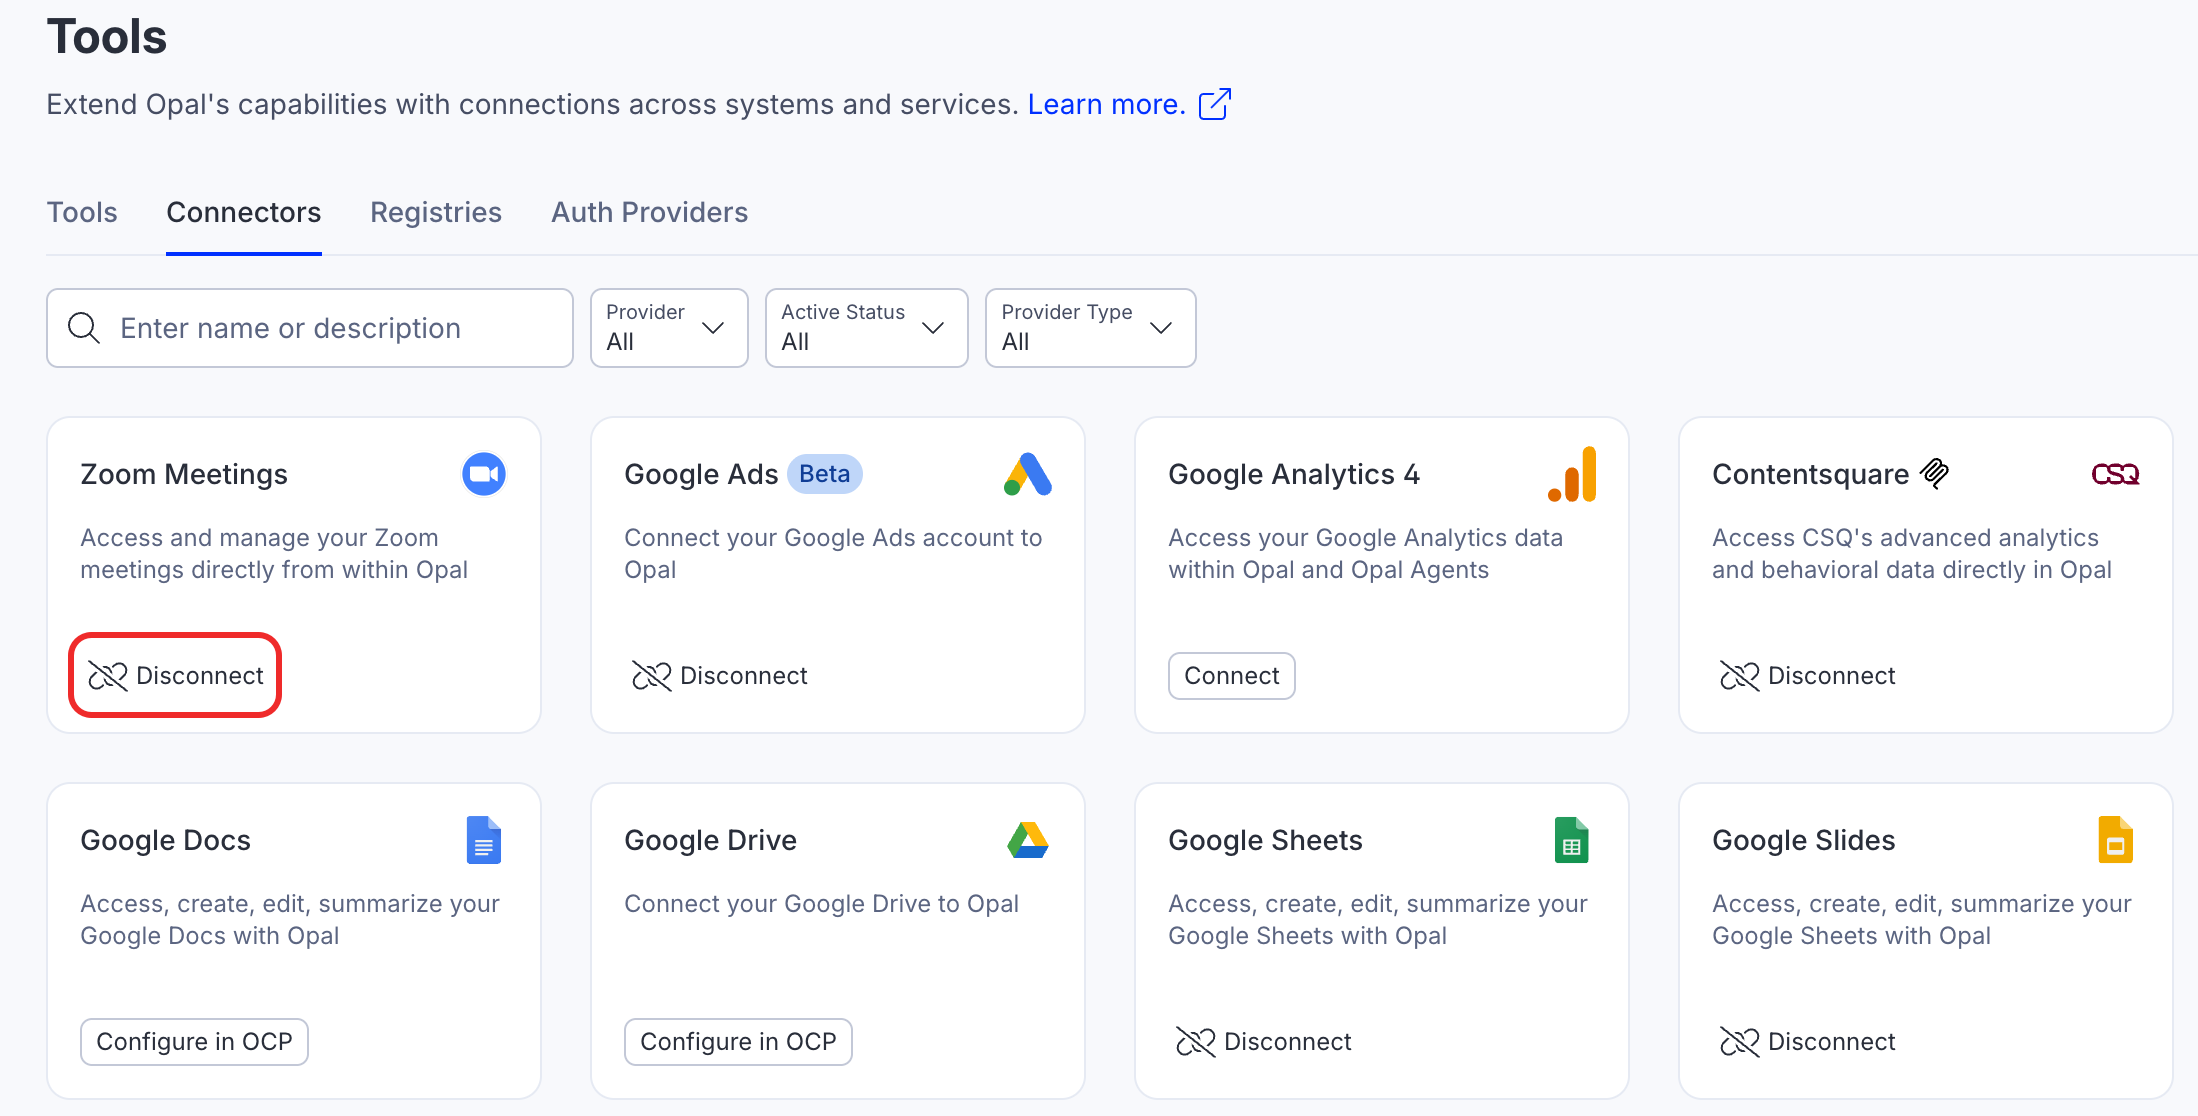
Task: Click the magnifying glass search icon
Action: point(84,328)
